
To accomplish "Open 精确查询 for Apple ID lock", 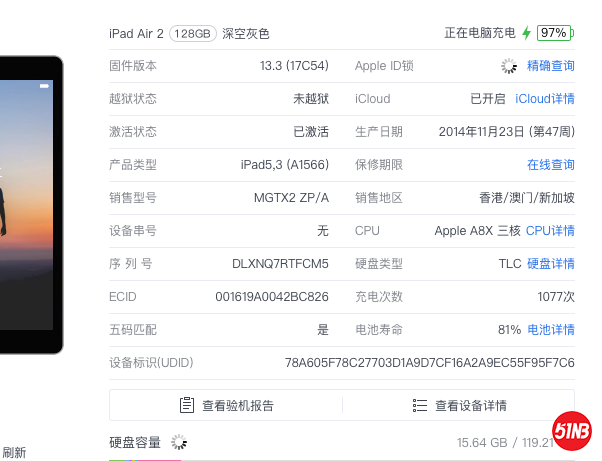I will [x=551, y=66].
